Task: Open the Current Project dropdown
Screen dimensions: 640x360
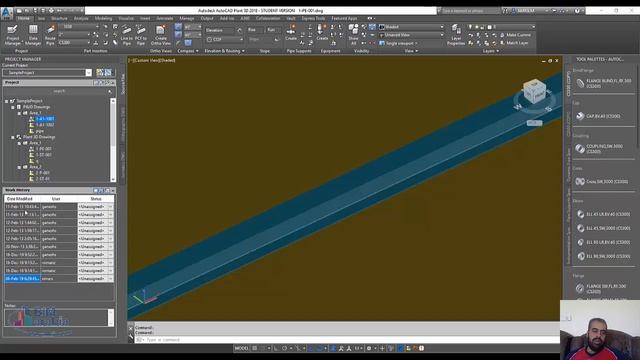Action: click(x=89, y=73)
